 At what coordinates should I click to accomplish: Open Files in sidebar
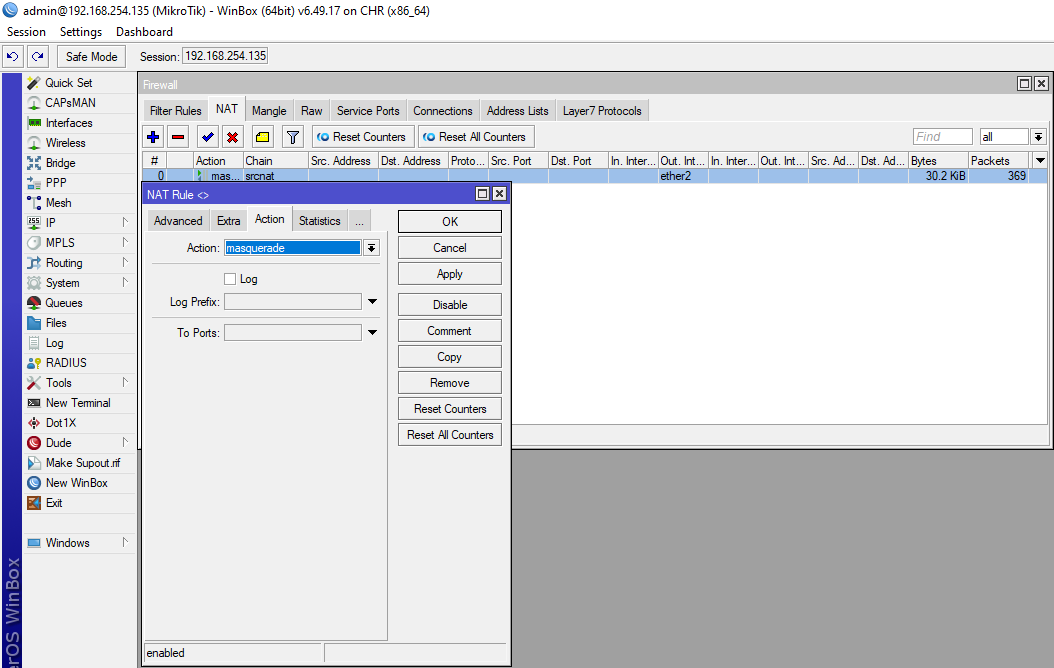pyautogui.click(x=56, y=323)
